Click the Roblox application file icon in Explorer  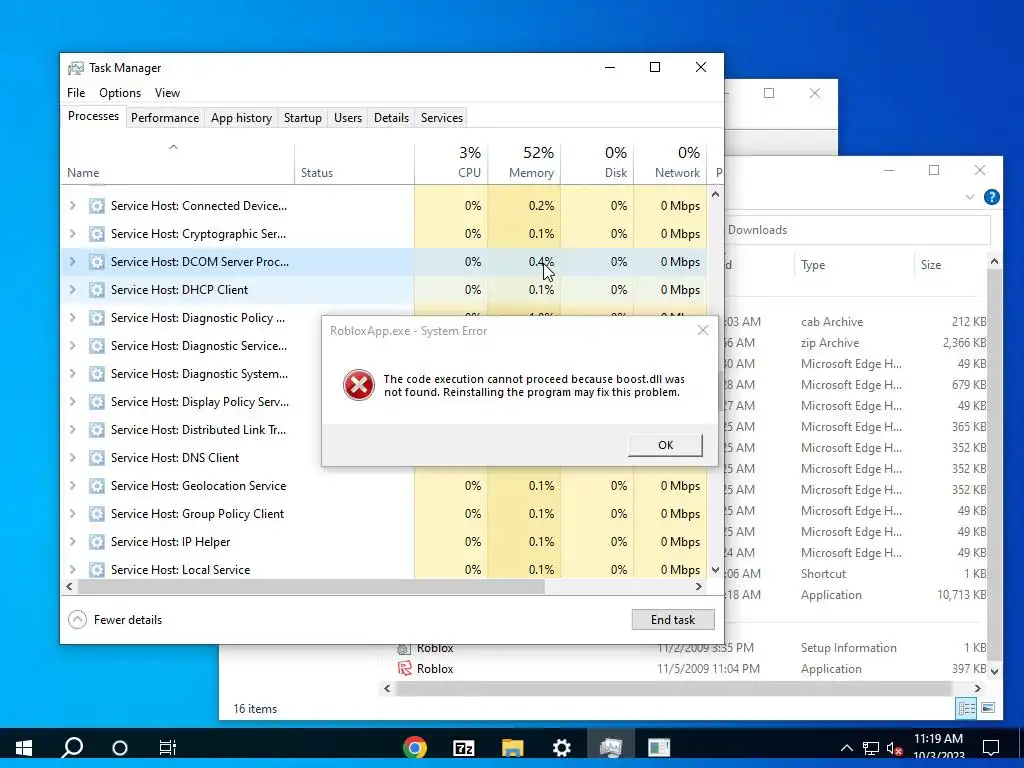click(405, 669)
